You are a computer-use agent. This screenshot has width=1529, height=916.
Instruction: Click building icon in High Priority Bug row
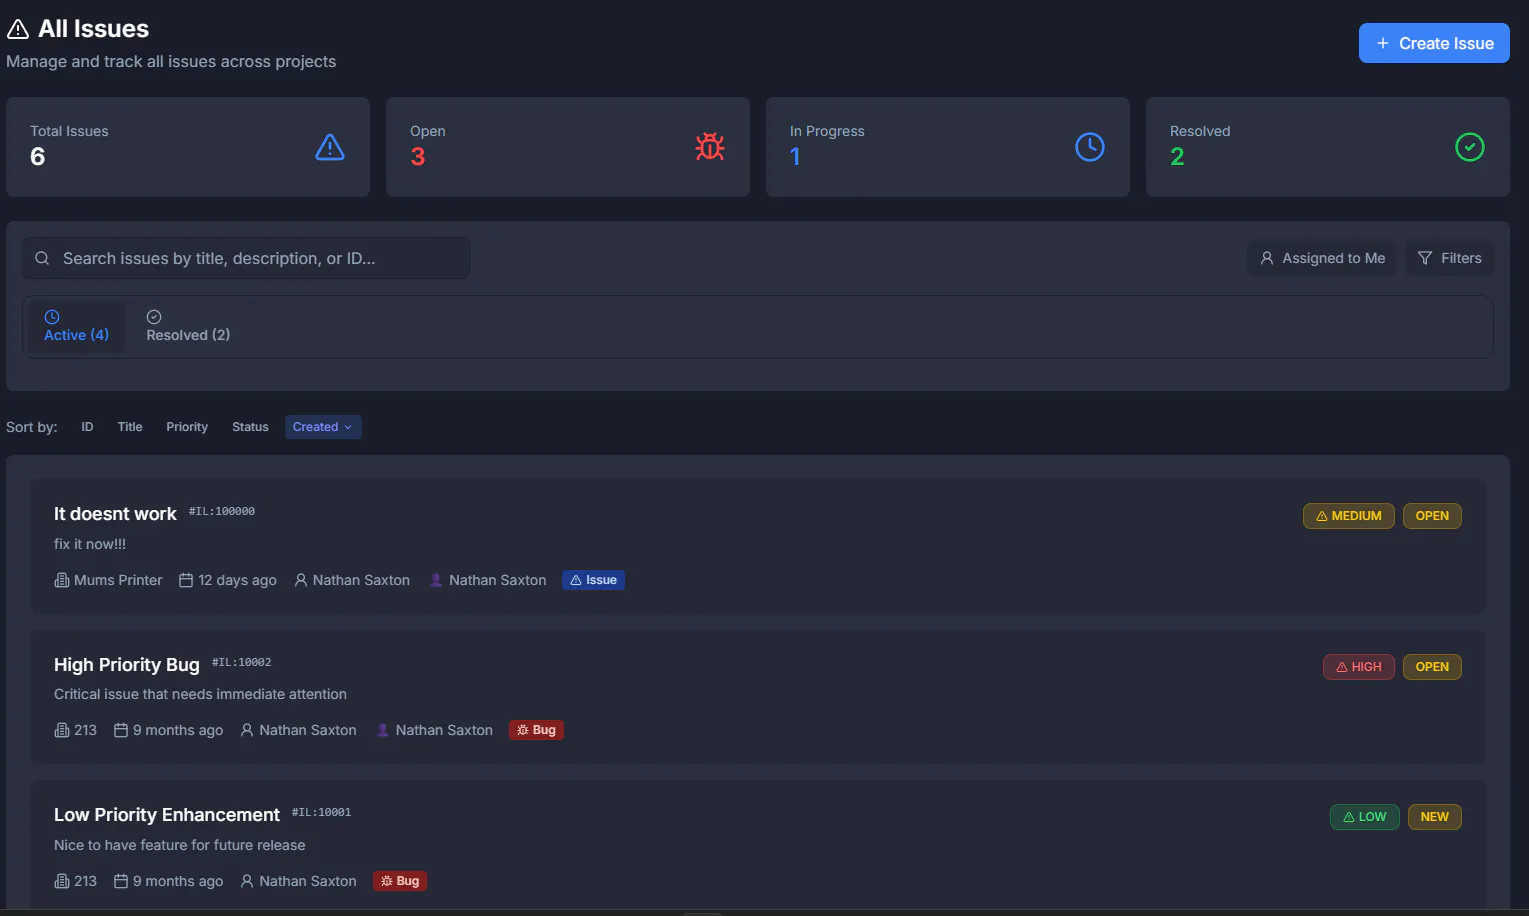pos(62,730)
